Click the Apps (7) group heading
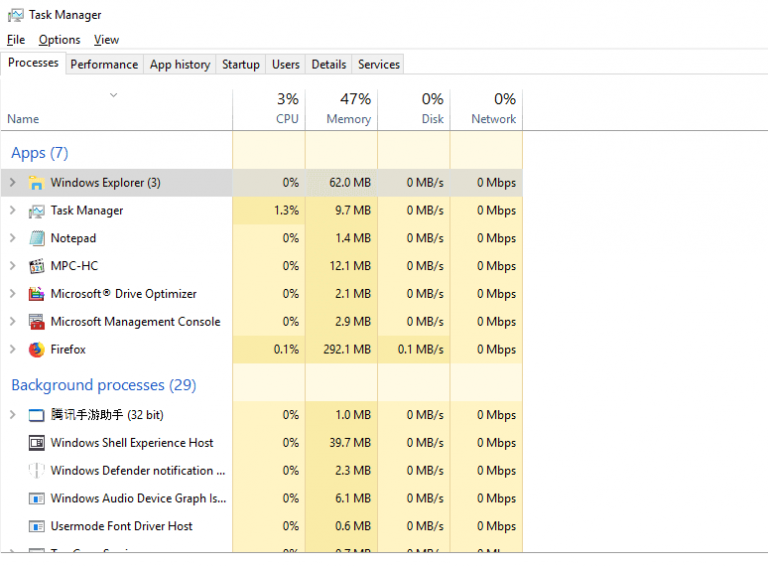Screen dimensions: 768x567 (40, 153)
